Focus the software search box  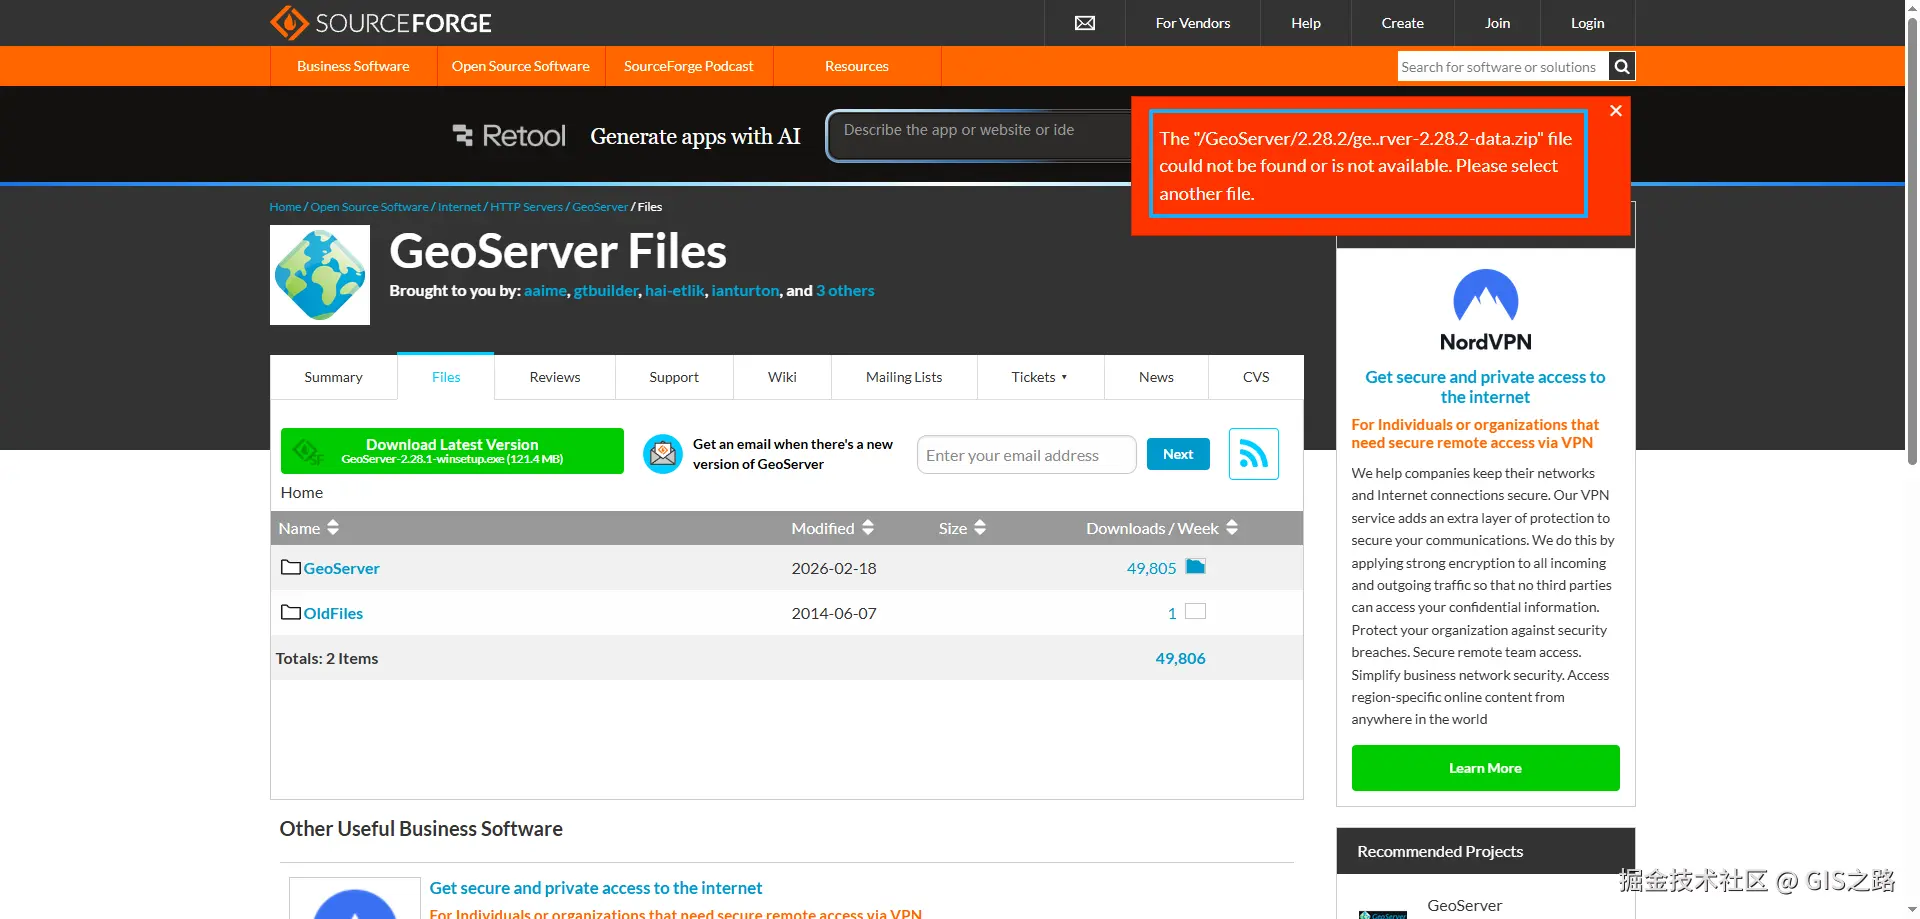point(1503,66)
